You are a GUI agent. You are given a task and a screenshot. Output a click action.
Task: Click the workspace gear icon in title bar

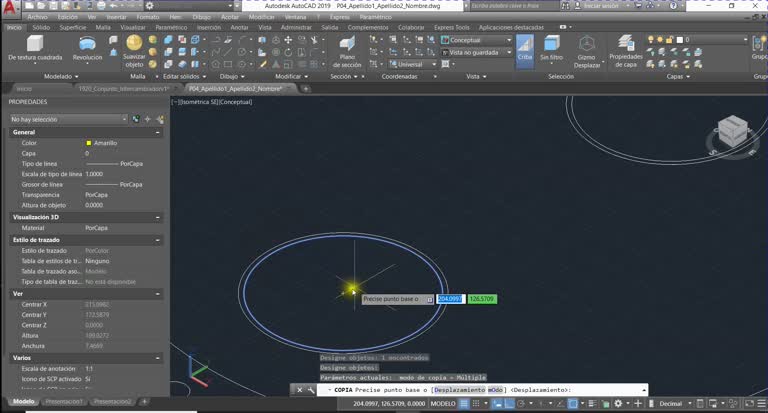(x=149, y=6)
